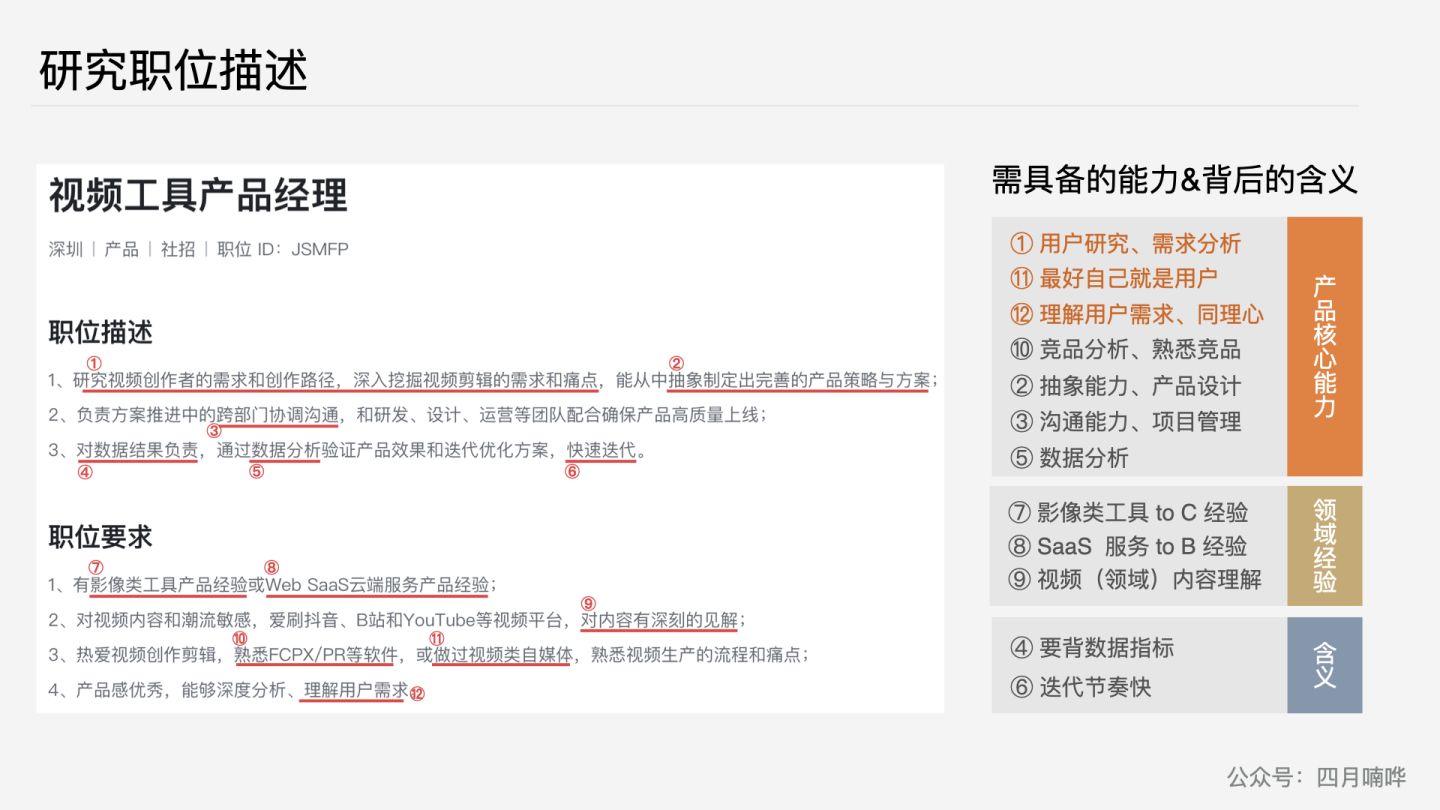
Task: Click the underlined text Web SaaS云端服务产品经验
Action: [x=375, y=585]
